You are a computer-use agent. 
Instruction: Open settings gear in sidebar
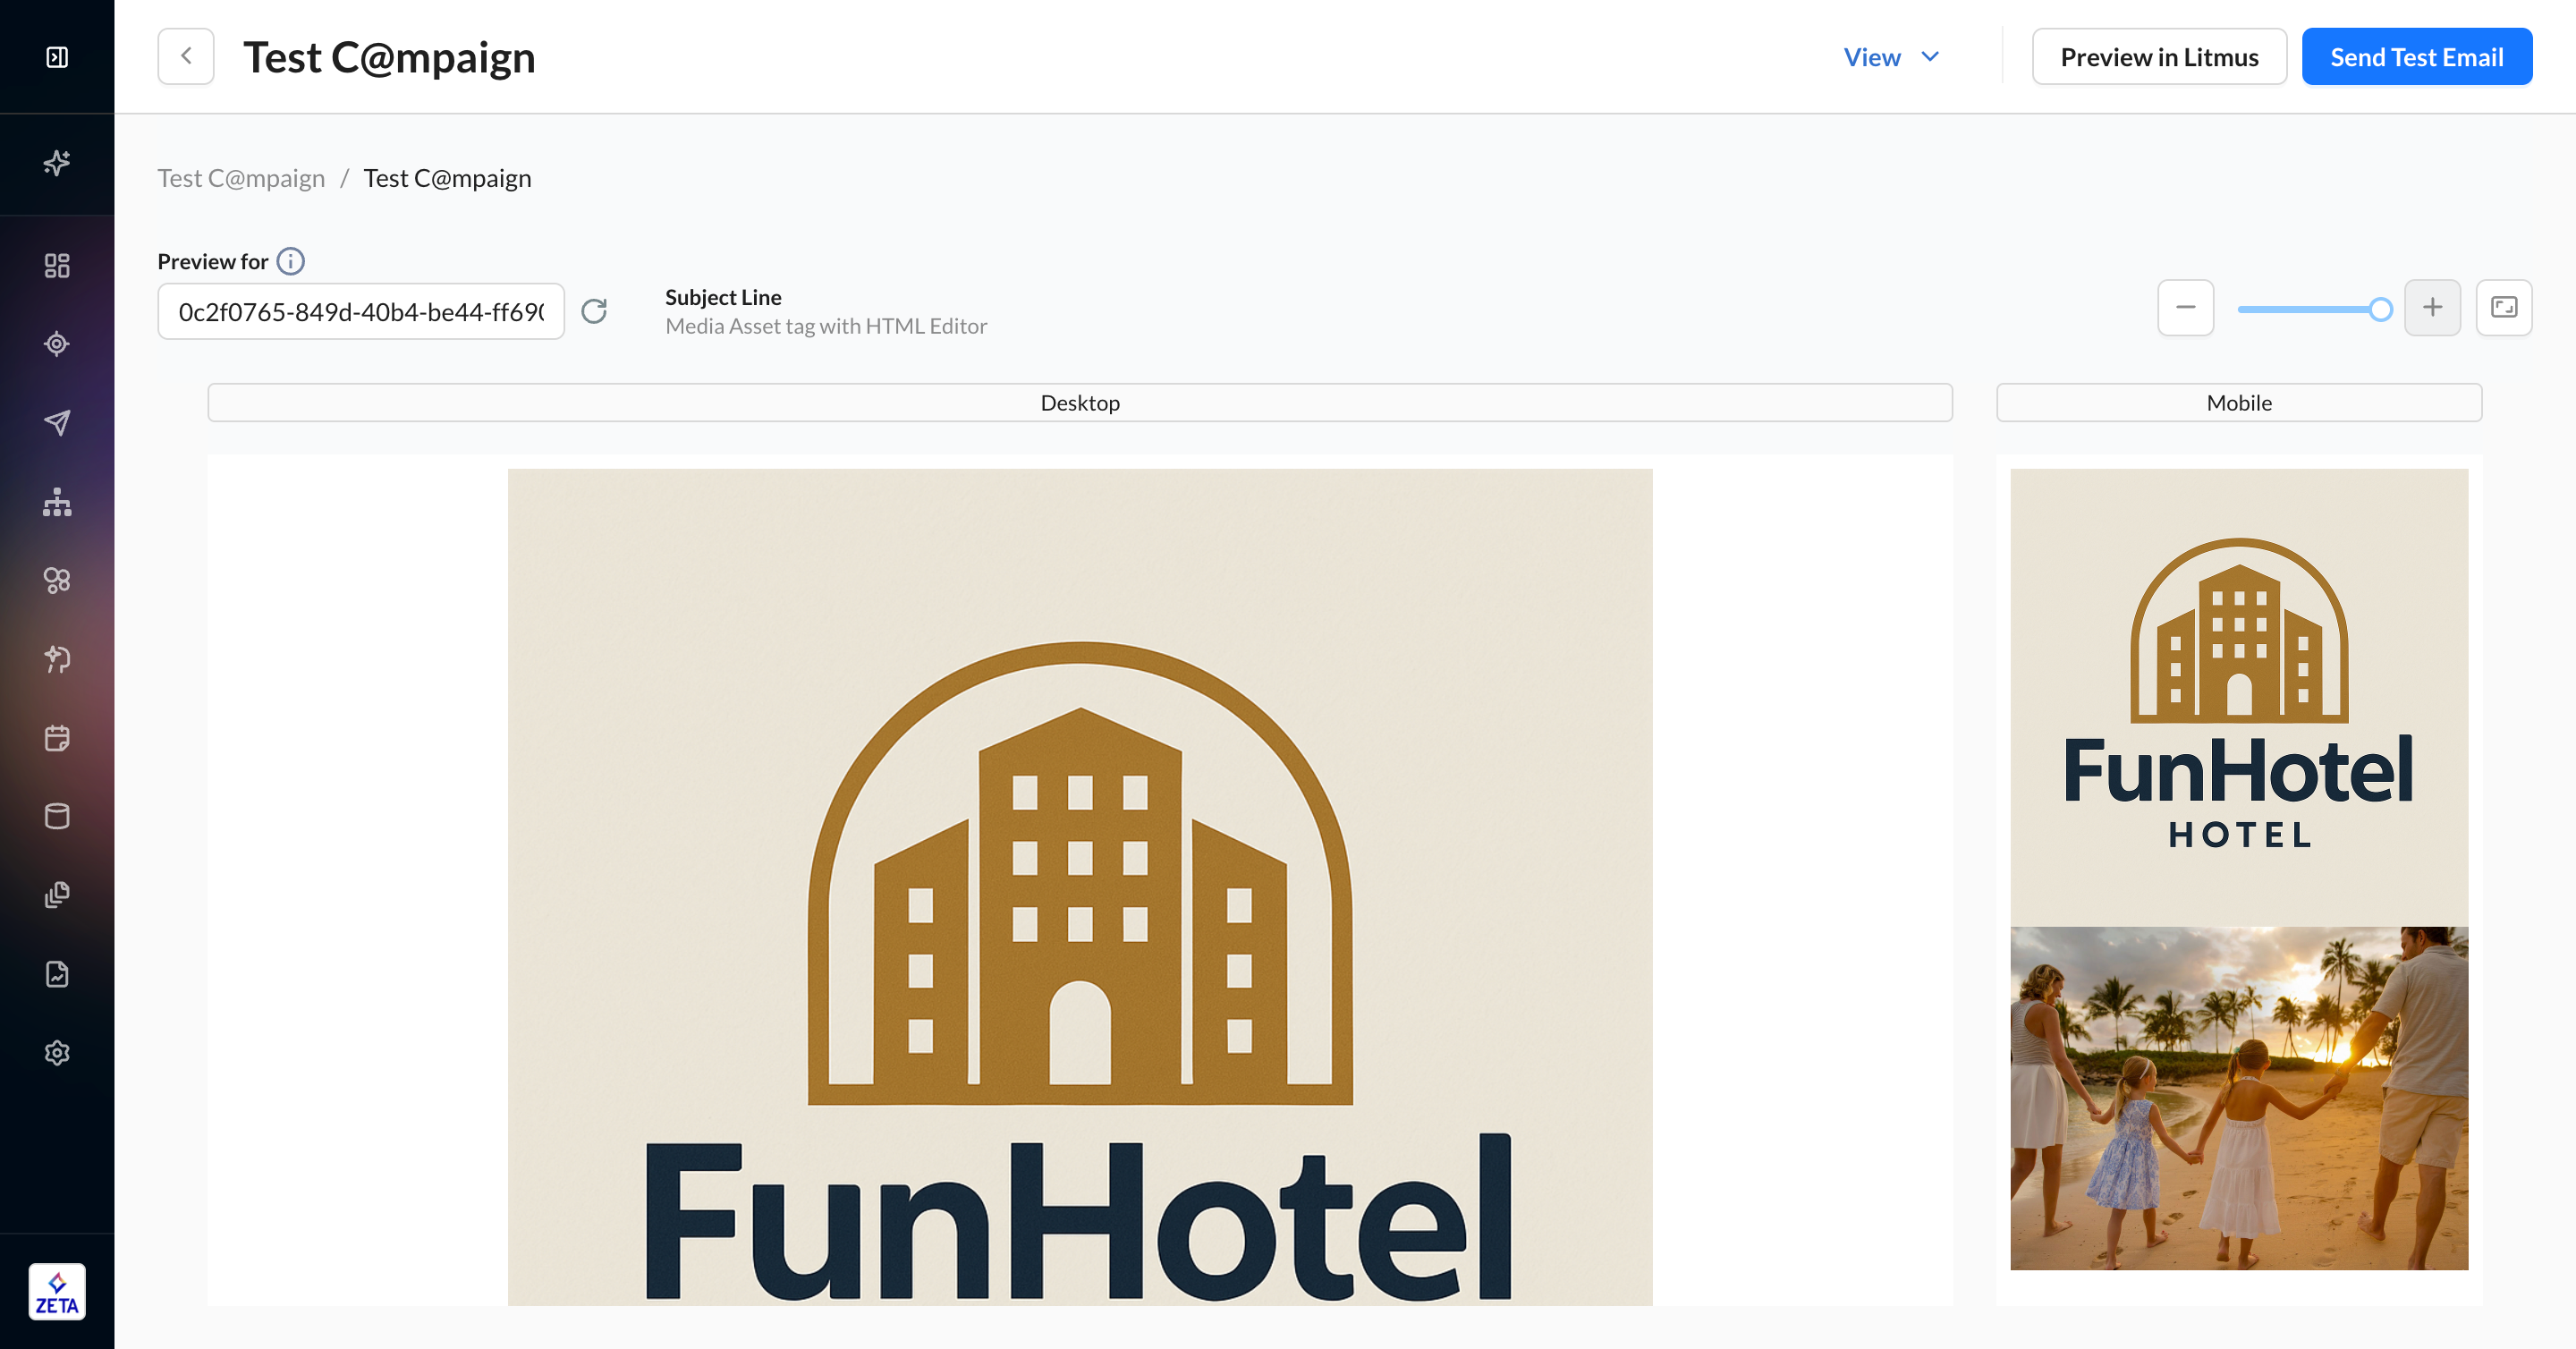point(57,1053)
